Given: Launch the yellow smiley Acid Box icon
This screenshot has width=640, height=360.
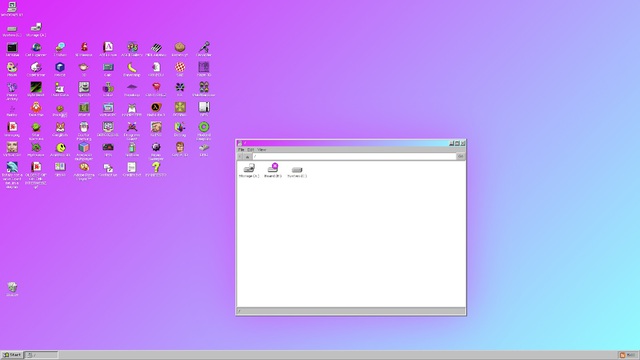Looking at the screenshot, I should point(60,149).
